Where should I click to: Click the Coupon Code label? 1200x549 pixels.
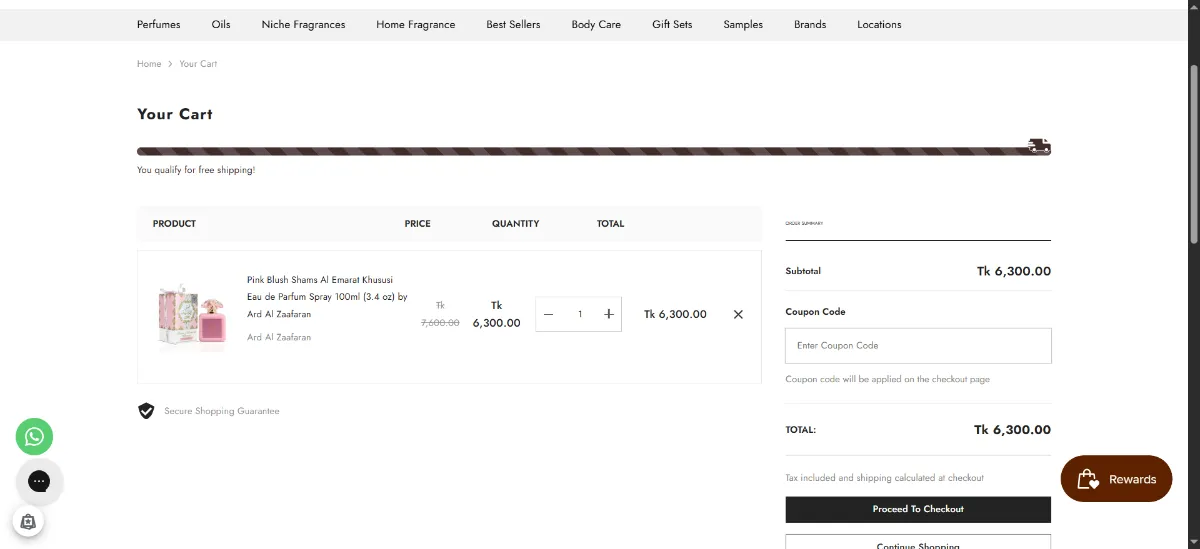coord(816,312)
